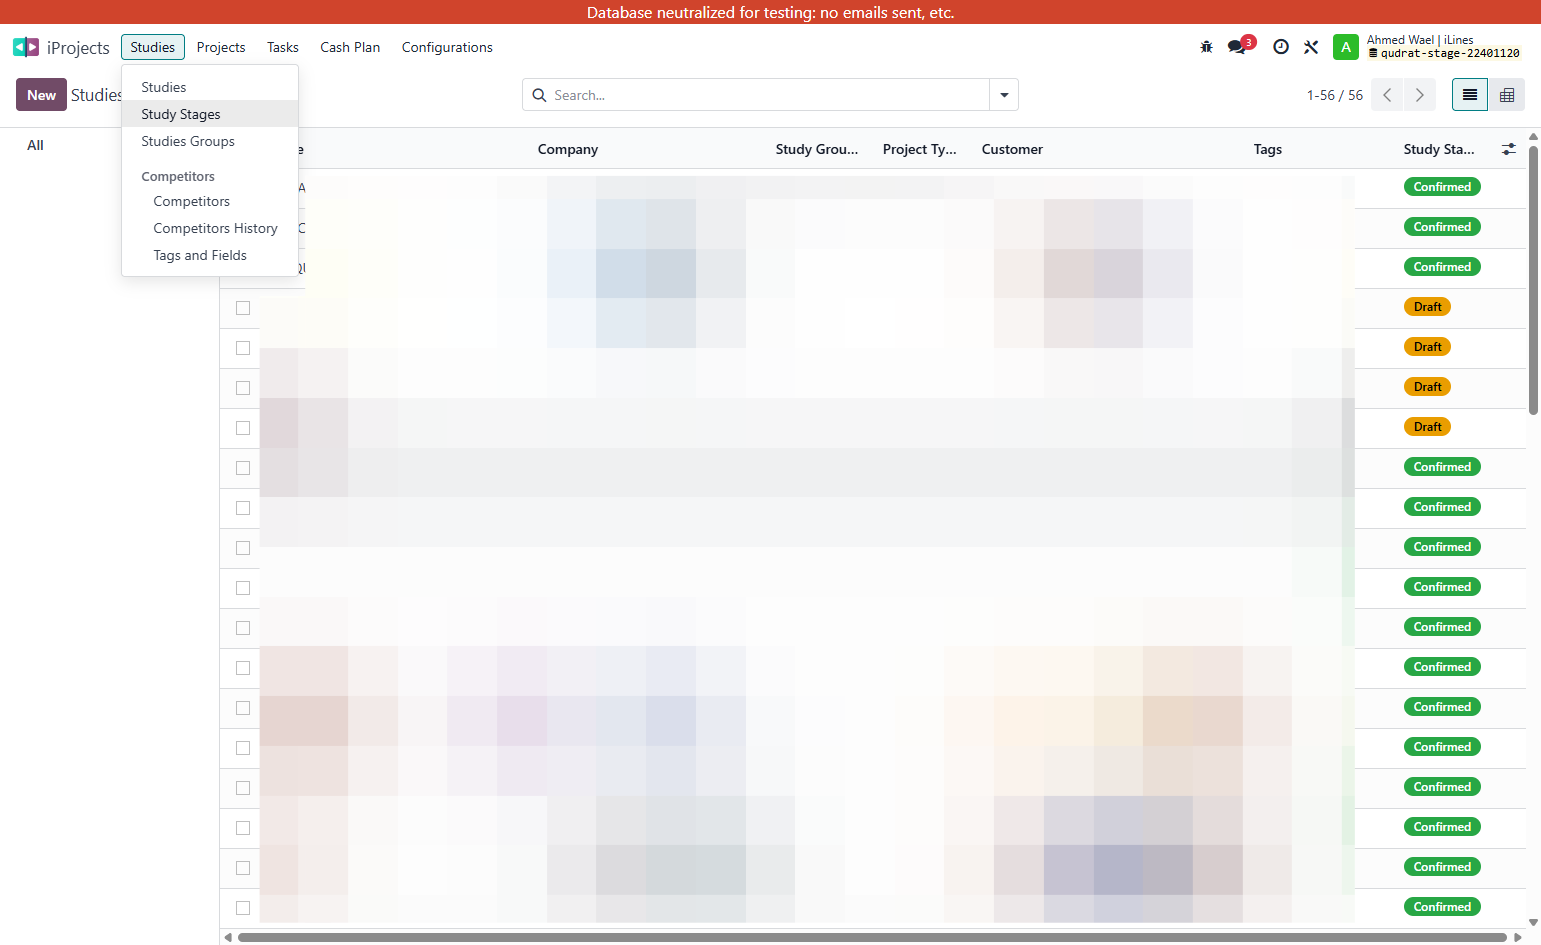The height and width of the screenshot is (945, 1541).
Task: Select the All filter in left panel
Action: (x=35, y=145)
